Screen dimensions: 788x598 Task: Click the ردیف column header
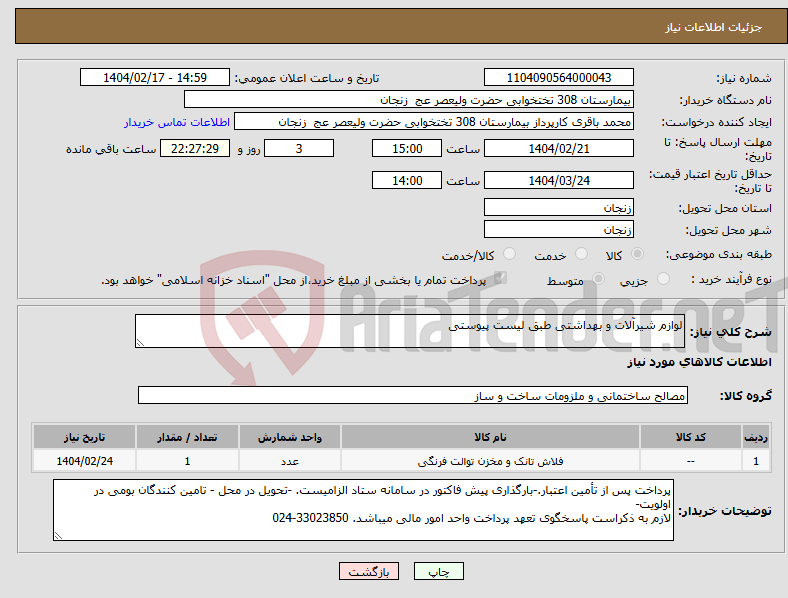point(756,437)
